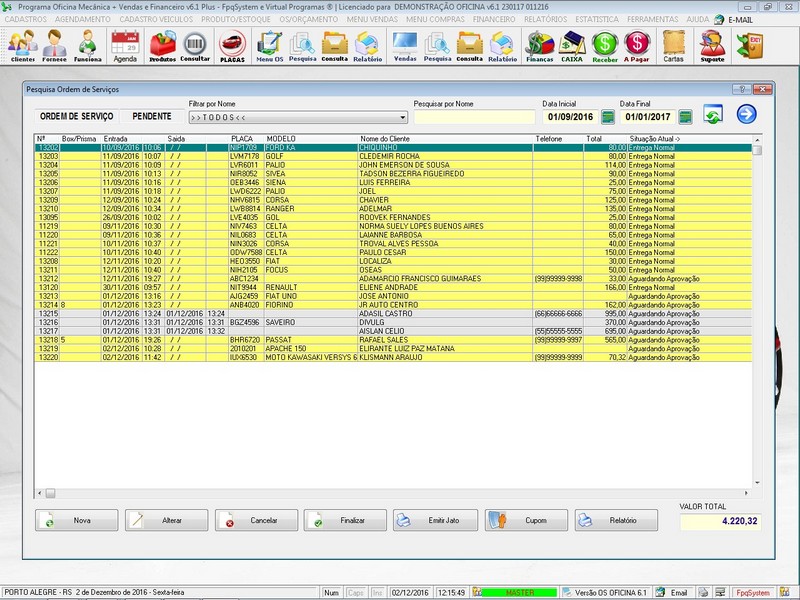Open the FINANCEIRO menu
This screenshot has height=600, width=800.
pyautogui.click(x=494, y=19)
